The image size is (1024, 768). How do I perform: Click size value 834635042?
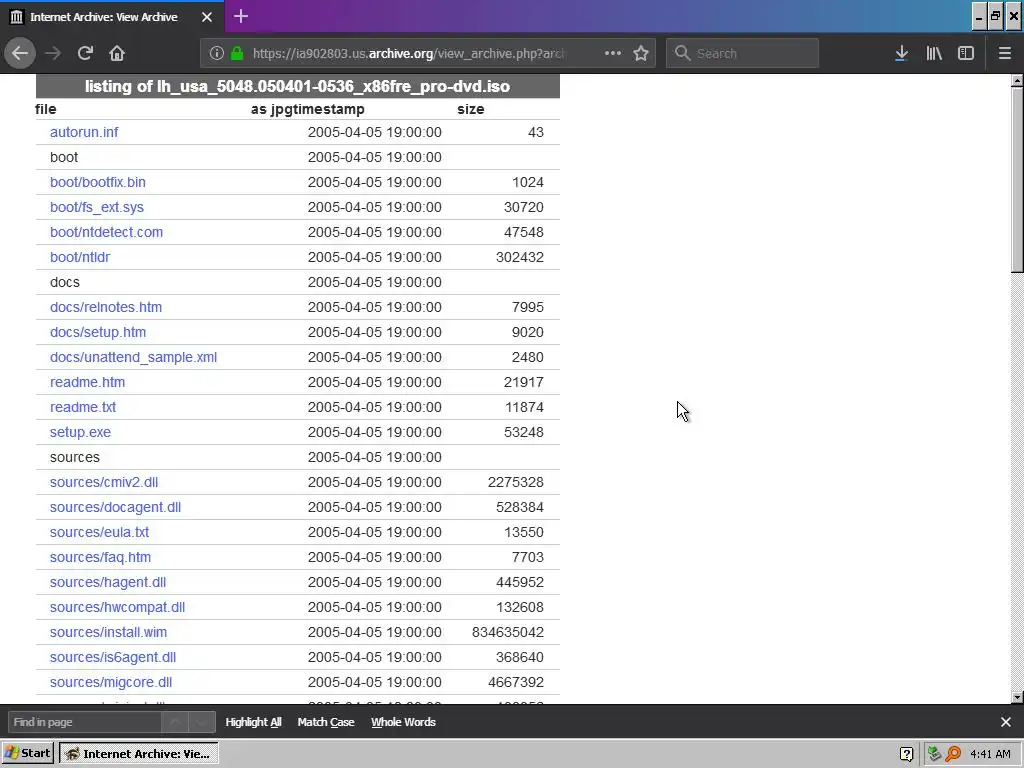pos(507,632)
